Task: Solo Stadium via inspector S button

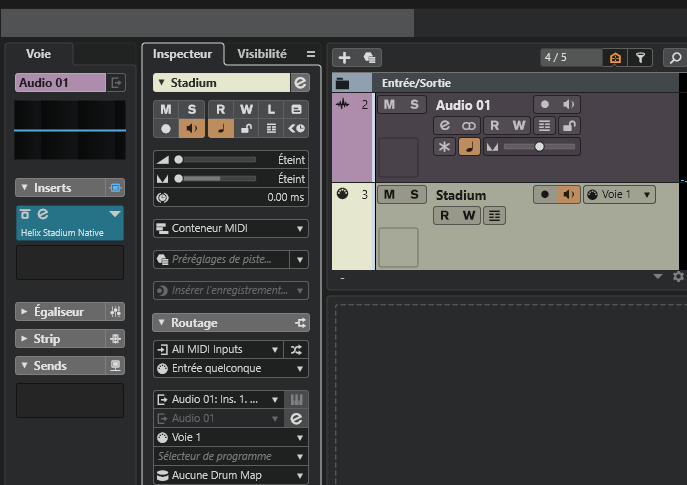Action: [192, 109]
